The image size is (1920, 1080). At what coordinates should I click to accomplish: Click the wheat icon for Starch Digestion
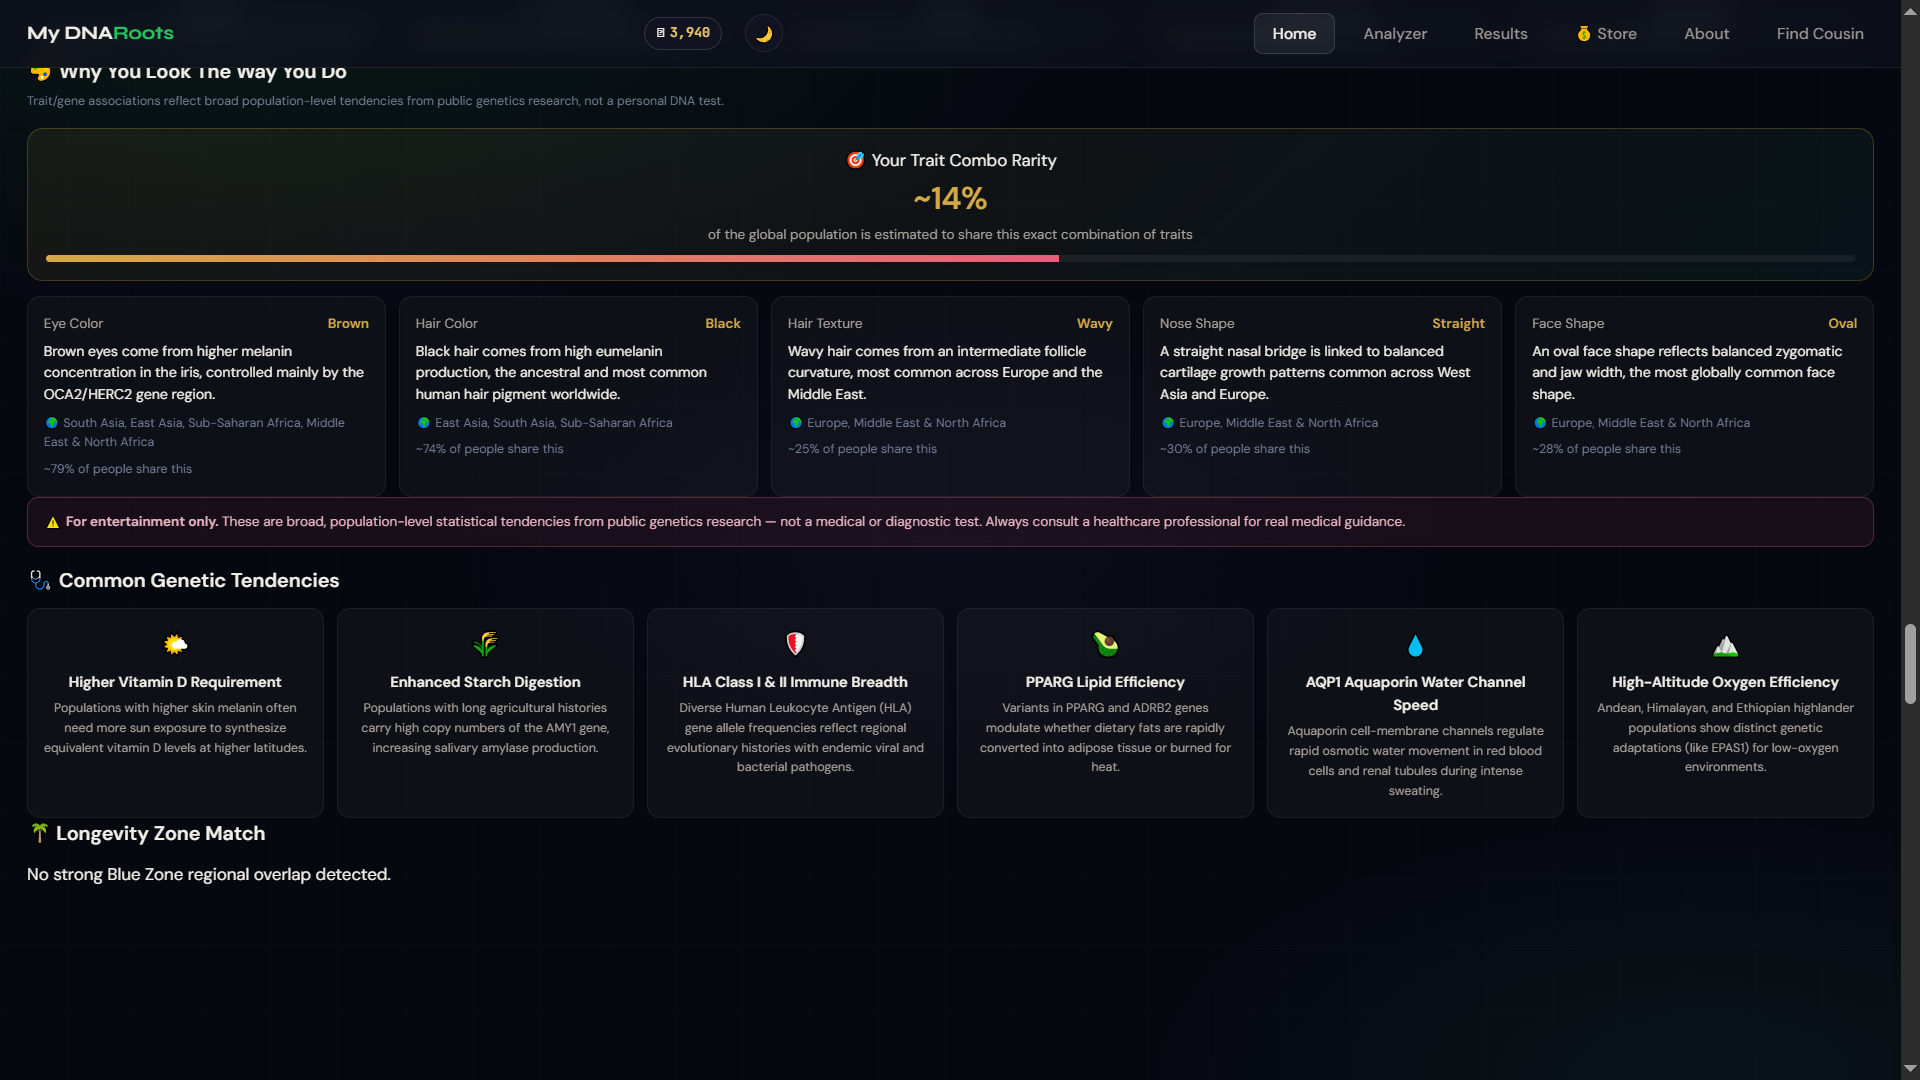coord(485,644)
